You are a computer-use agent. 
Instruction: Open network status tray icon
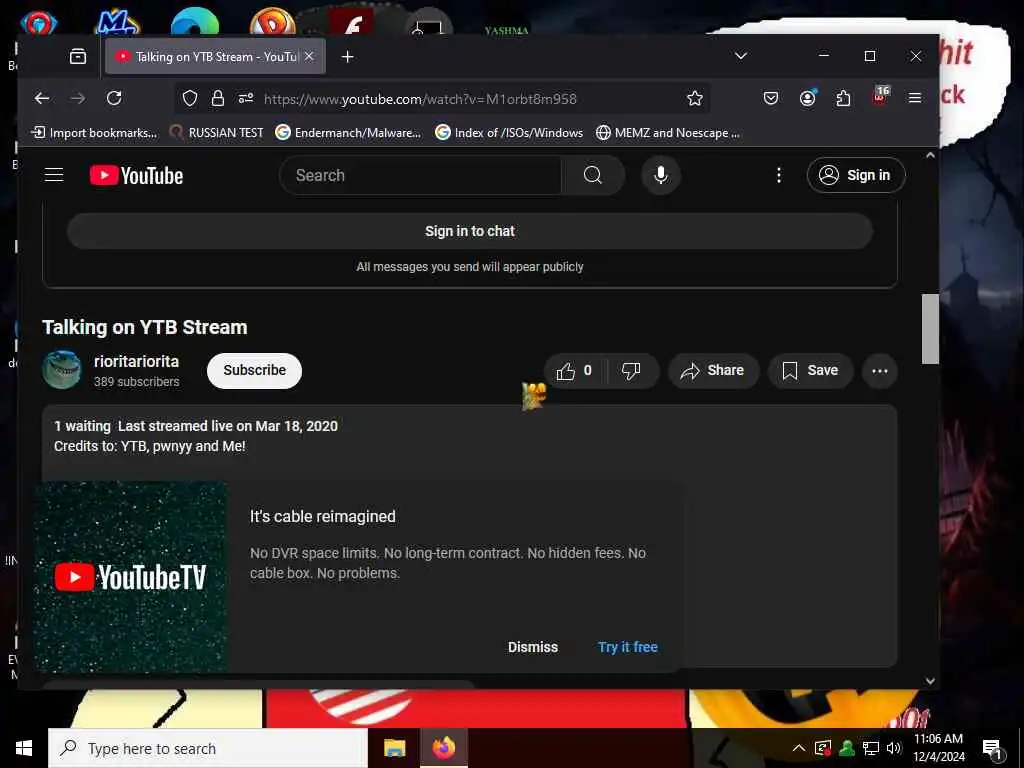tap(871, 748)
